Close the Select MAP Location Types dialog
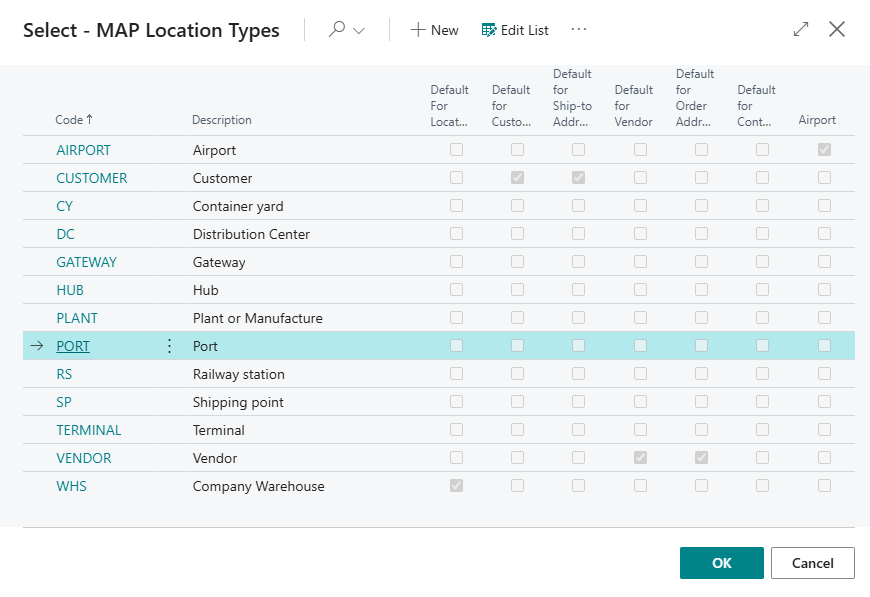870x597 pixels. [x=837, y=30]
